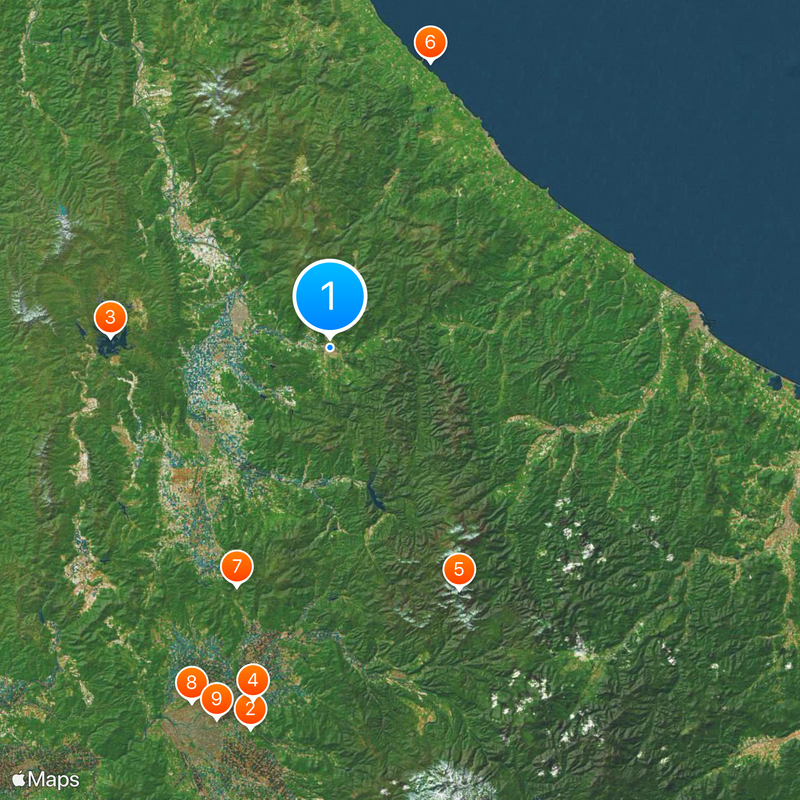The width and height of the screenshot is (800, 800).
Task: Open orange pin 3 beside the lake
Action: point(110,318)
